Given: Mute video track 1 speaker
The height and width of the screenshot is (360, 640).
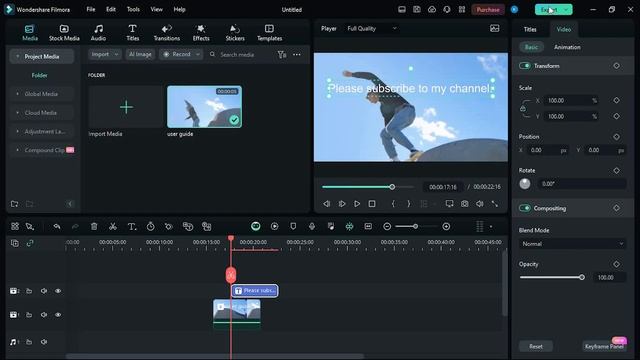Looking at the screenshot, I should point(44,315).
